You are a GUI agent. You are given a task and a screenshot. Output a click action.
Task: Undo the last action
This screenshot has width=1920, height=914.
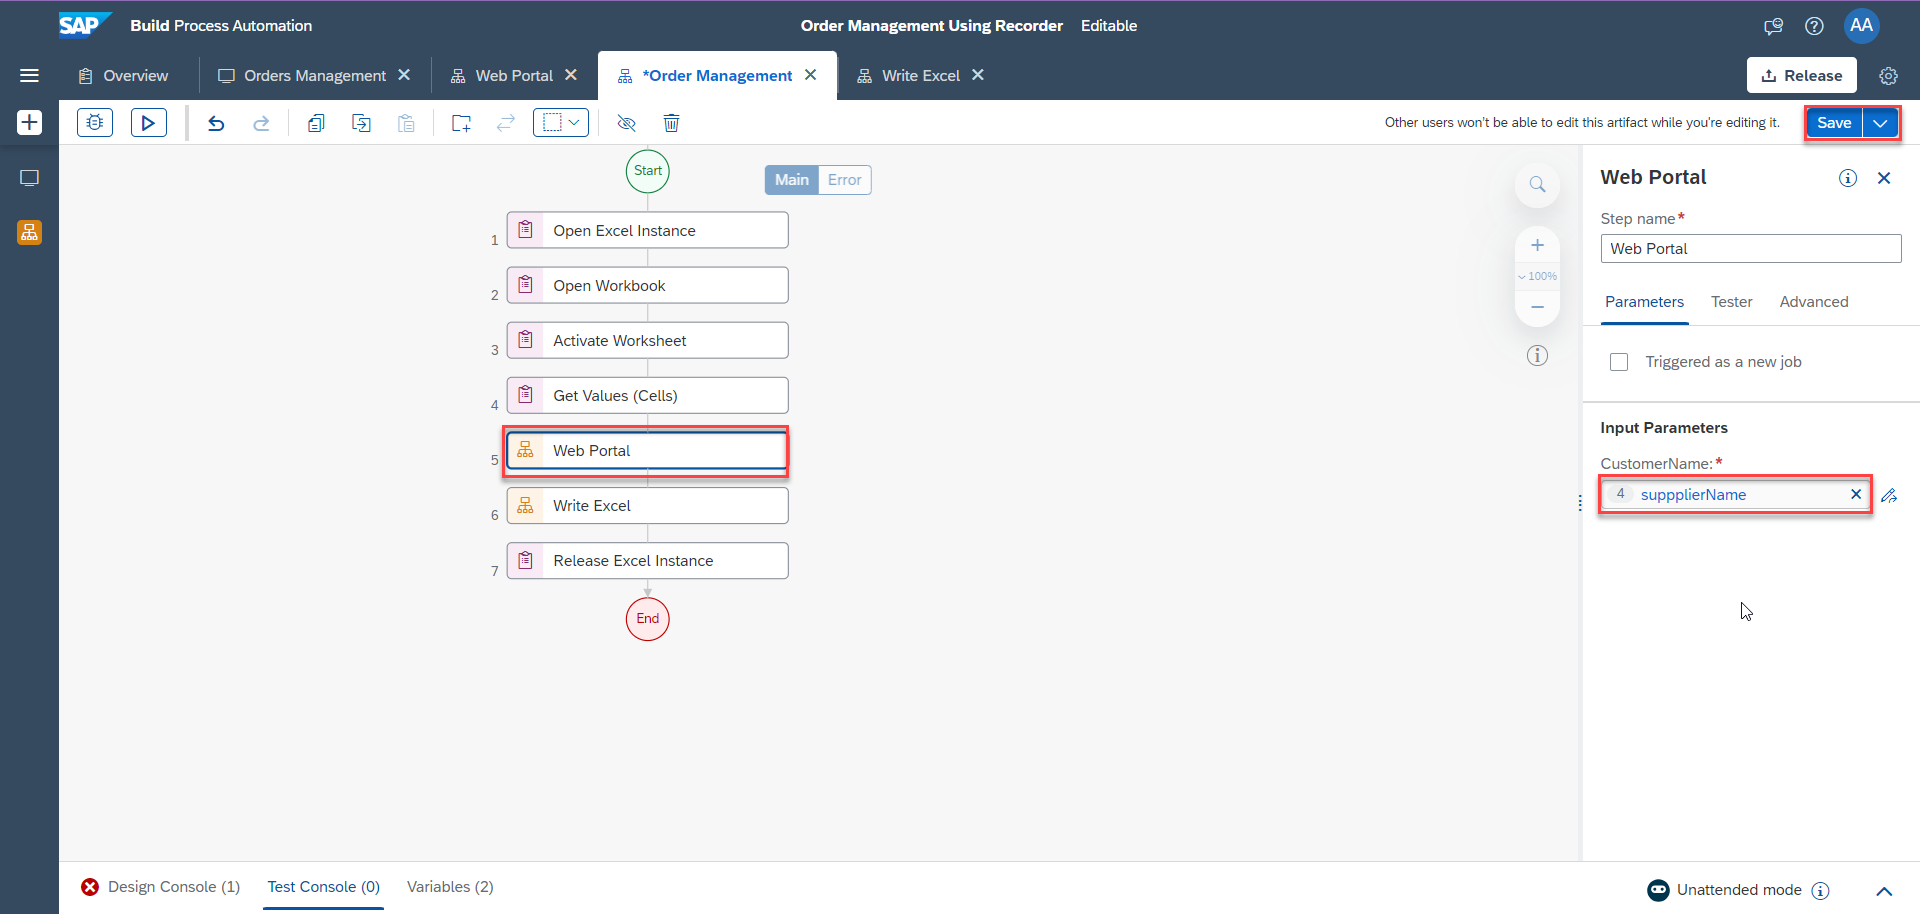click(x=216, y=123)
